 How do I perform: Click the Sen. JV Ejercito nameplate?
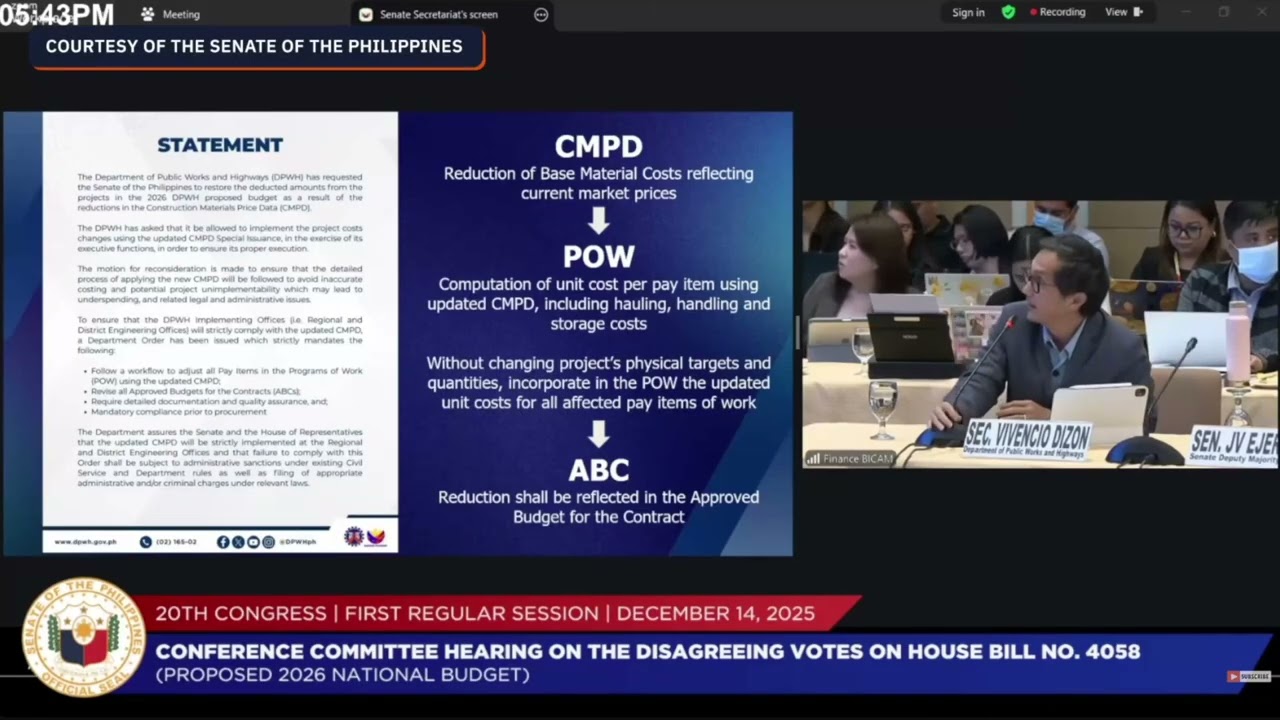(x=1234, y=445)
